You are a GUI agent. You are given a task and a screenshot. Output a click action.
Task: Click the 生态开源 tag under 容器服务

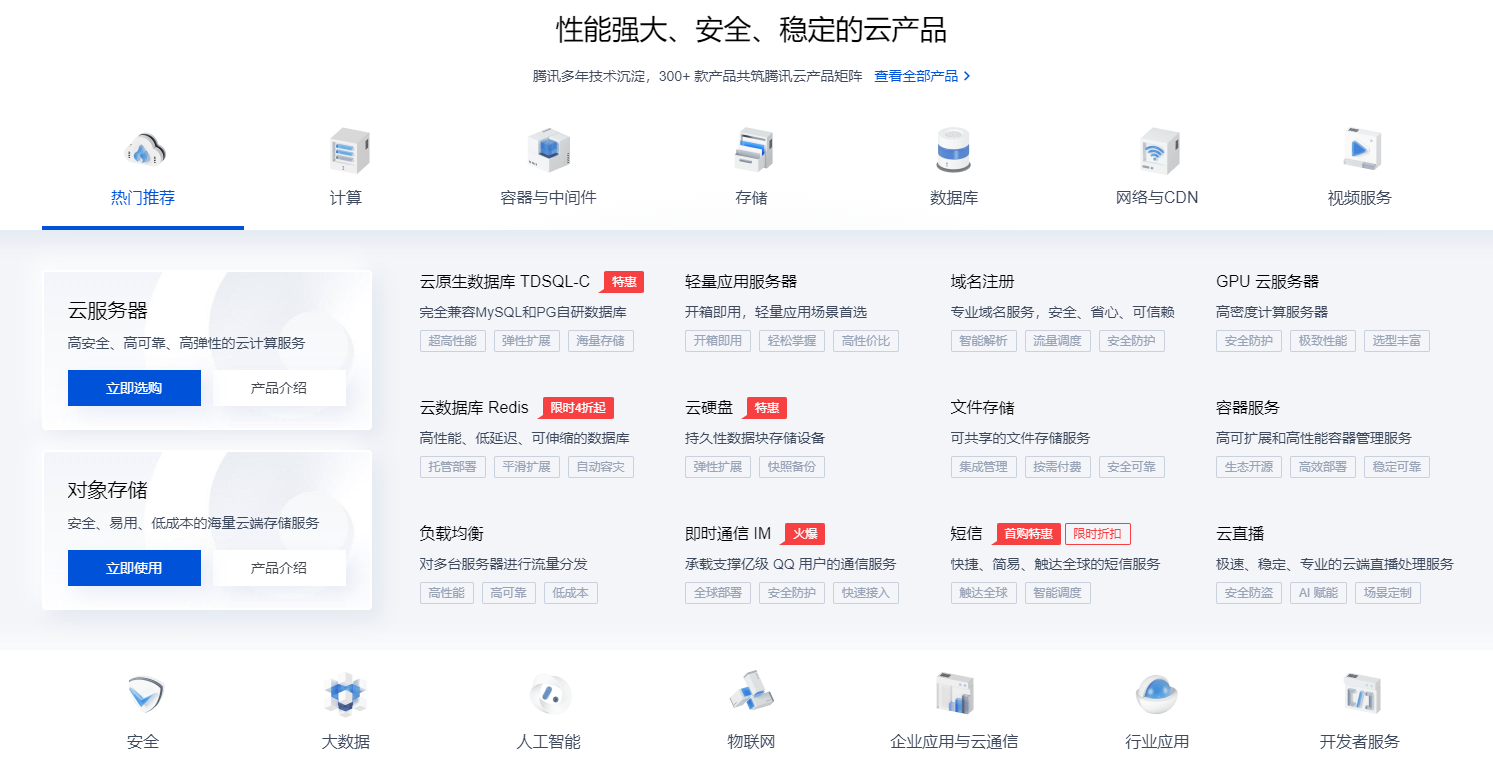(1249, 467)
